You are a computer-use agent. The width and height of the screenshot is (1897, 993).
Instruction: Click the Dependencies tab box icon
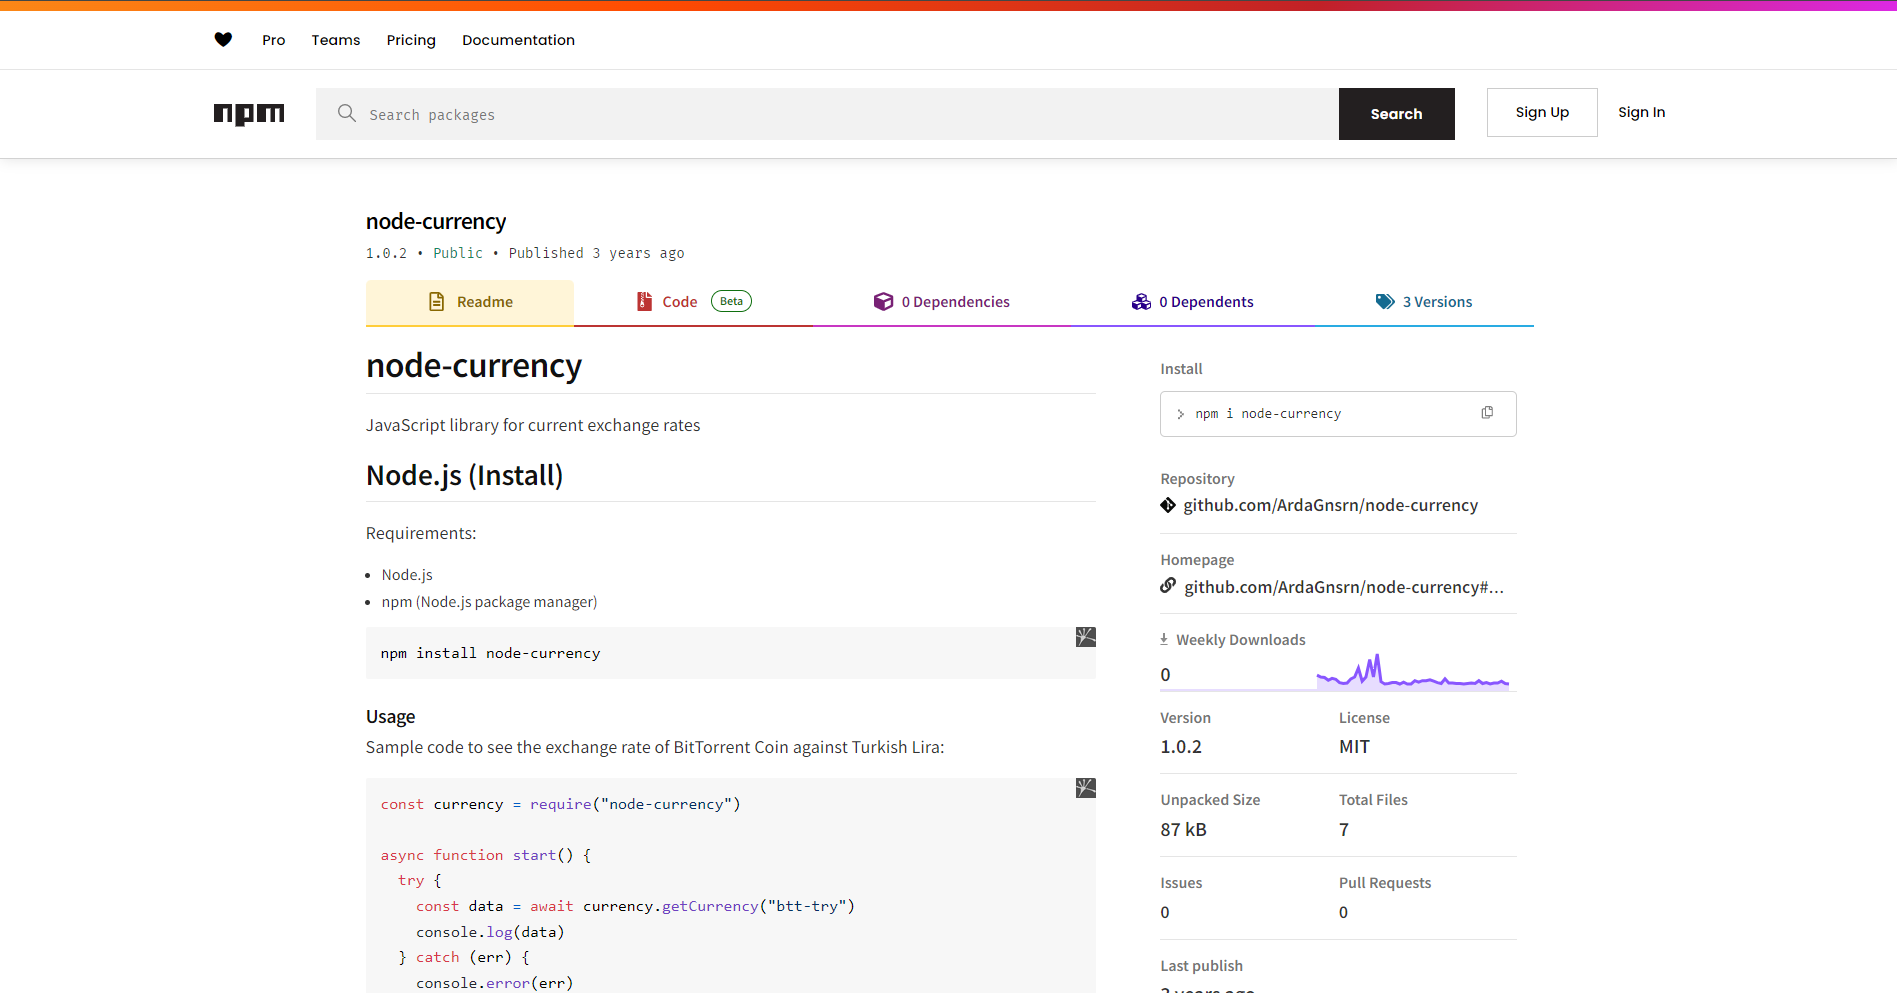pos(883,302)
